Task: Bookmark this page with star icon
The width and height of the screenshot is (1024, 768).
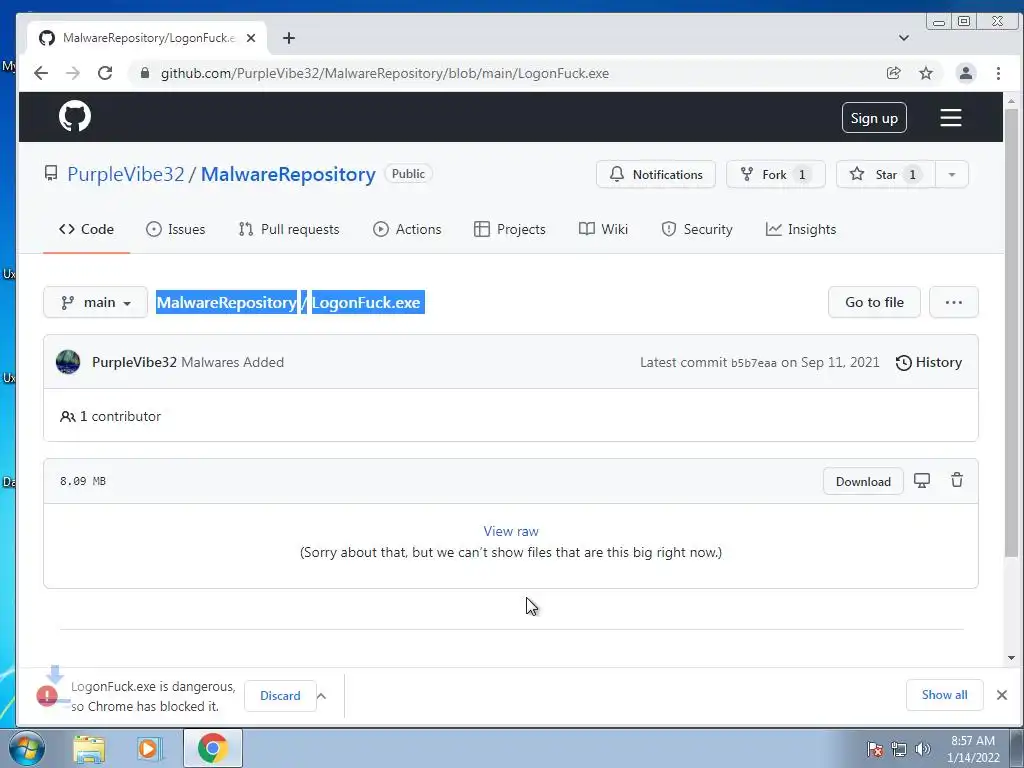Action: (x=925, y=73)
